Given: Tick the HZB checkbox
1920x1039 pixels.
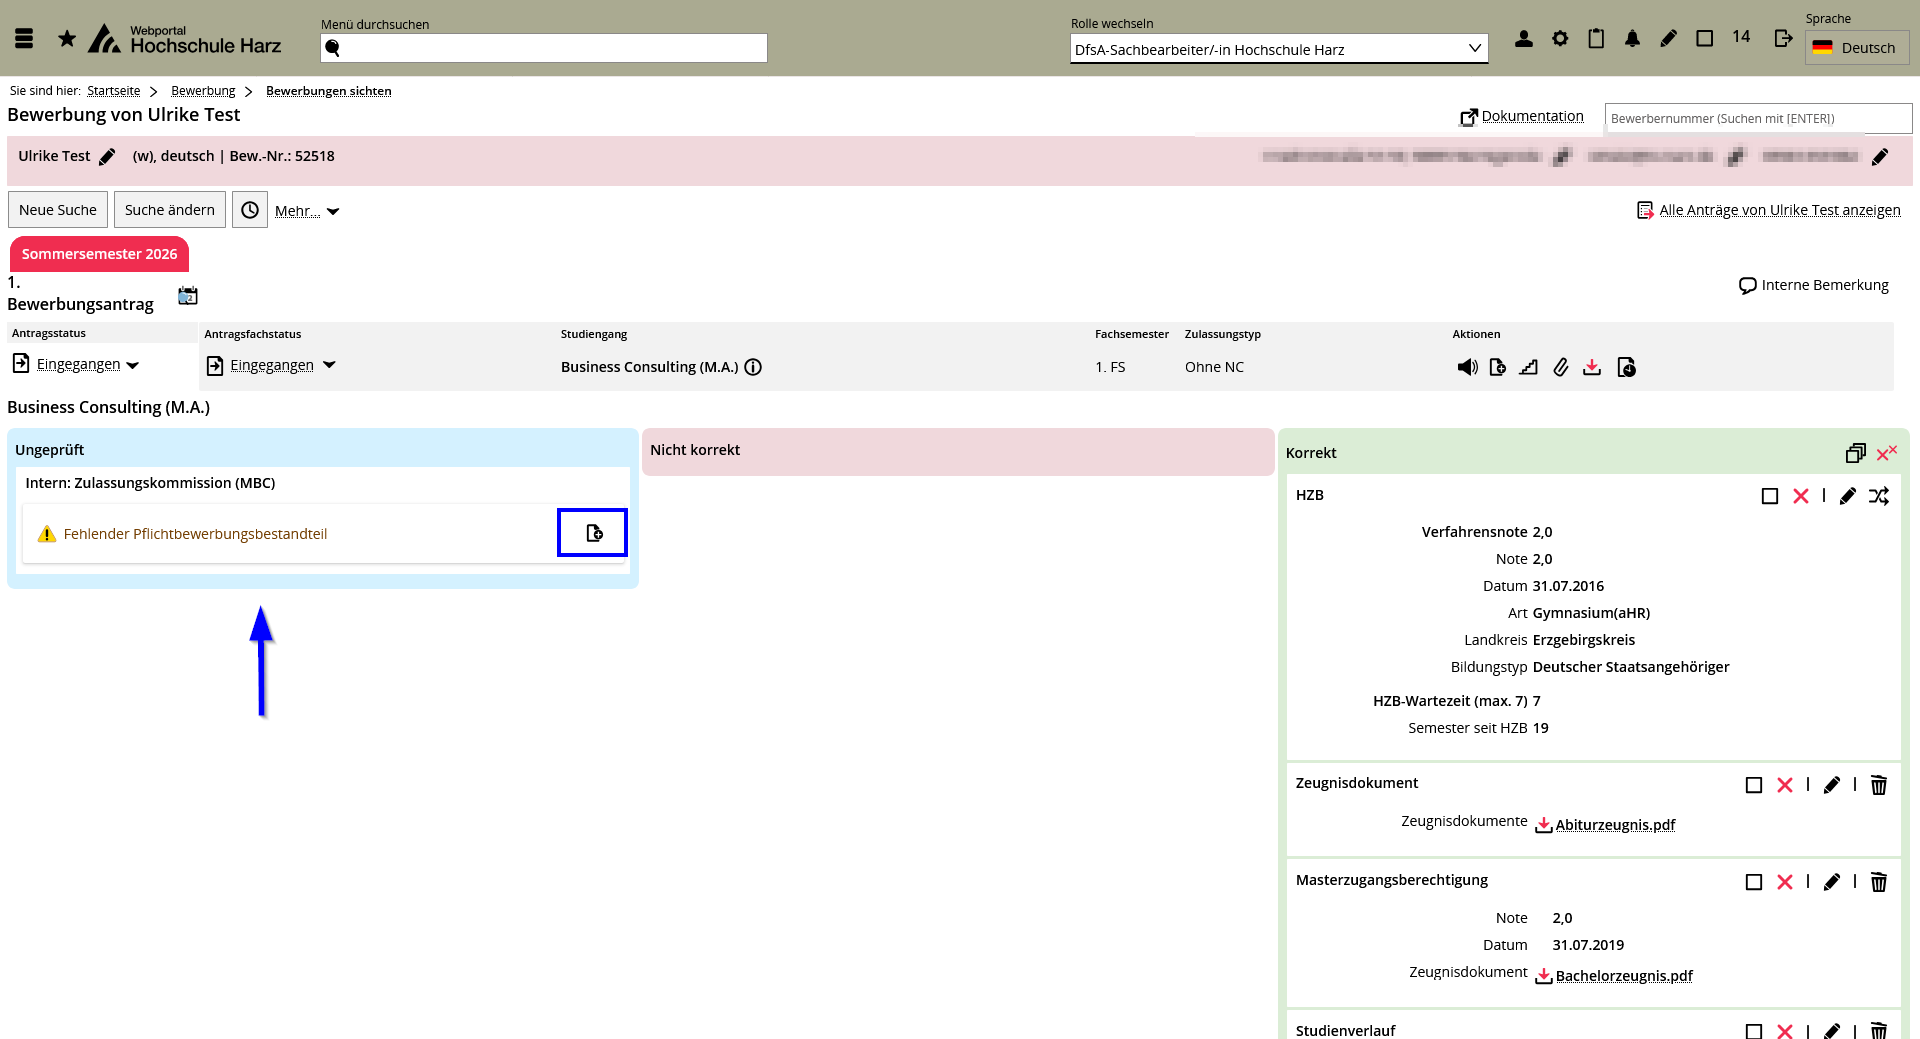Looking at the screenshot, I should (1769, 496).
